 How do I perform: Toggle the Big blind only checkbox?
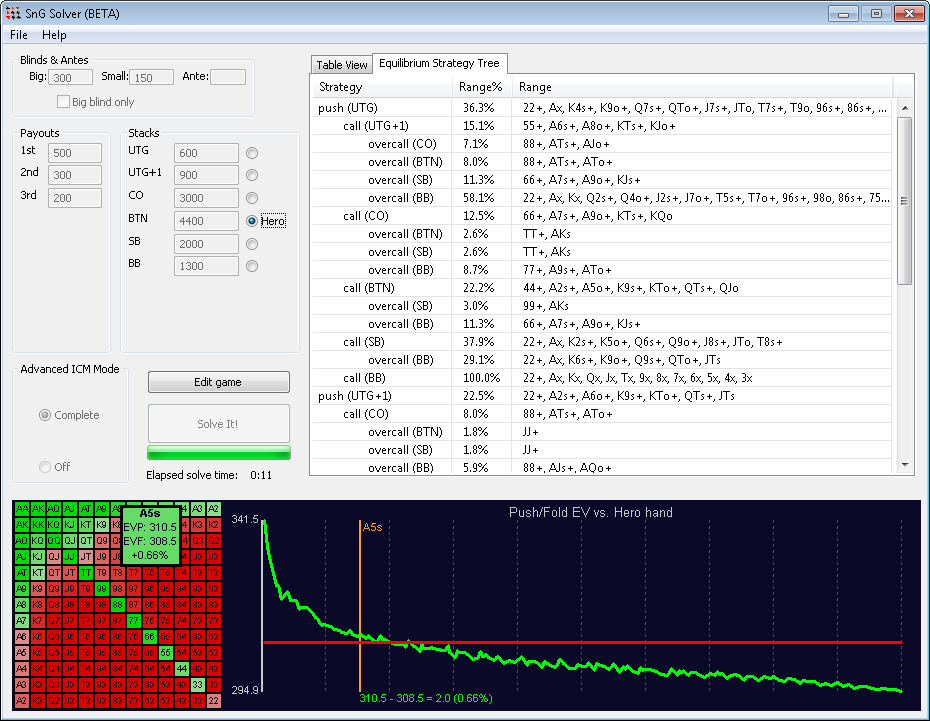click(65, 102)
